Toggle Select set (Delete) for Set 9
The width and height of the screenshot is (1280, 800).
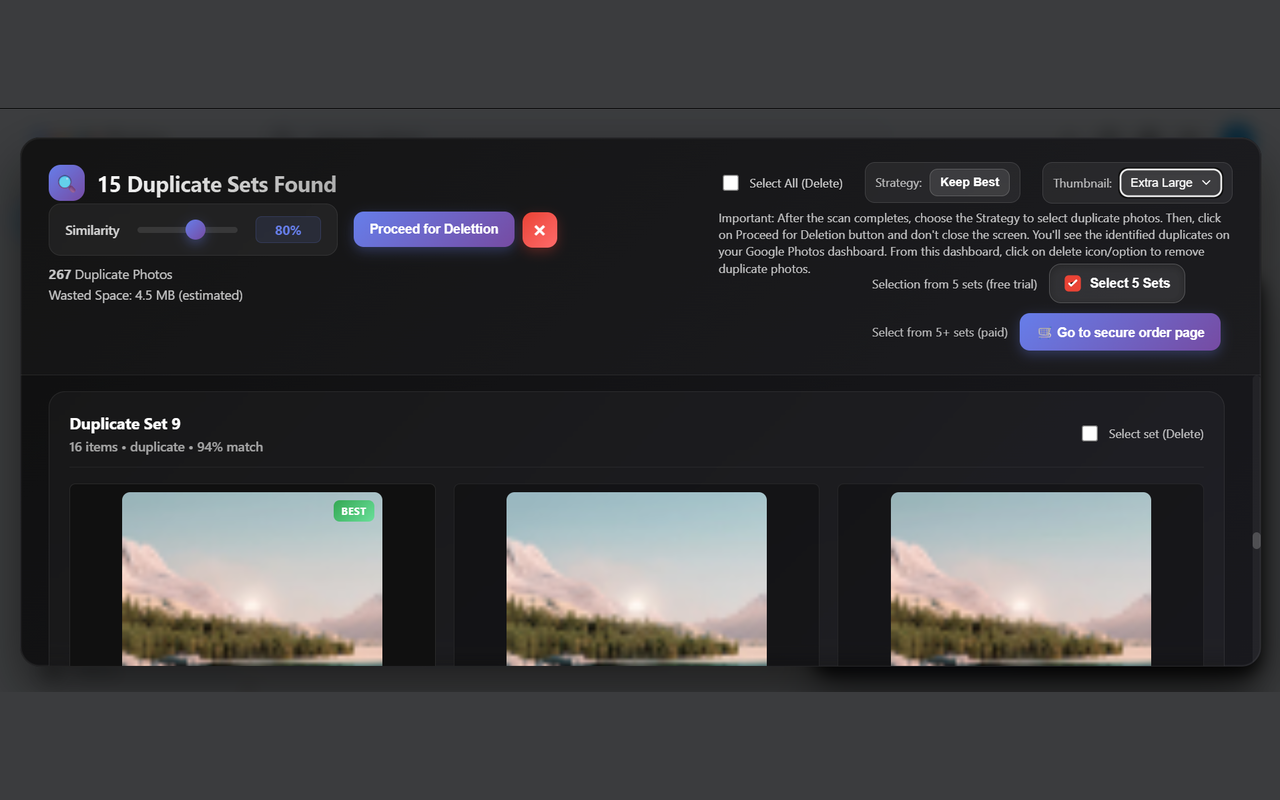1090,433
